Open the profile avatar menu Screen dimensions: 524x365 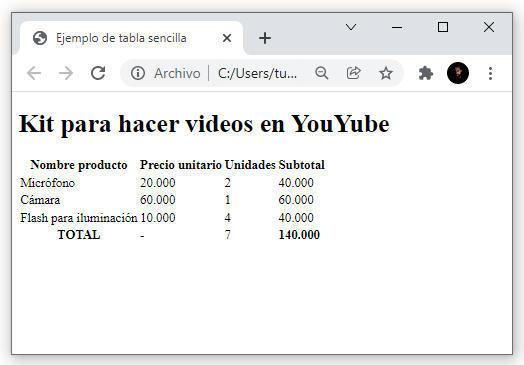click(x=458, y=73)
